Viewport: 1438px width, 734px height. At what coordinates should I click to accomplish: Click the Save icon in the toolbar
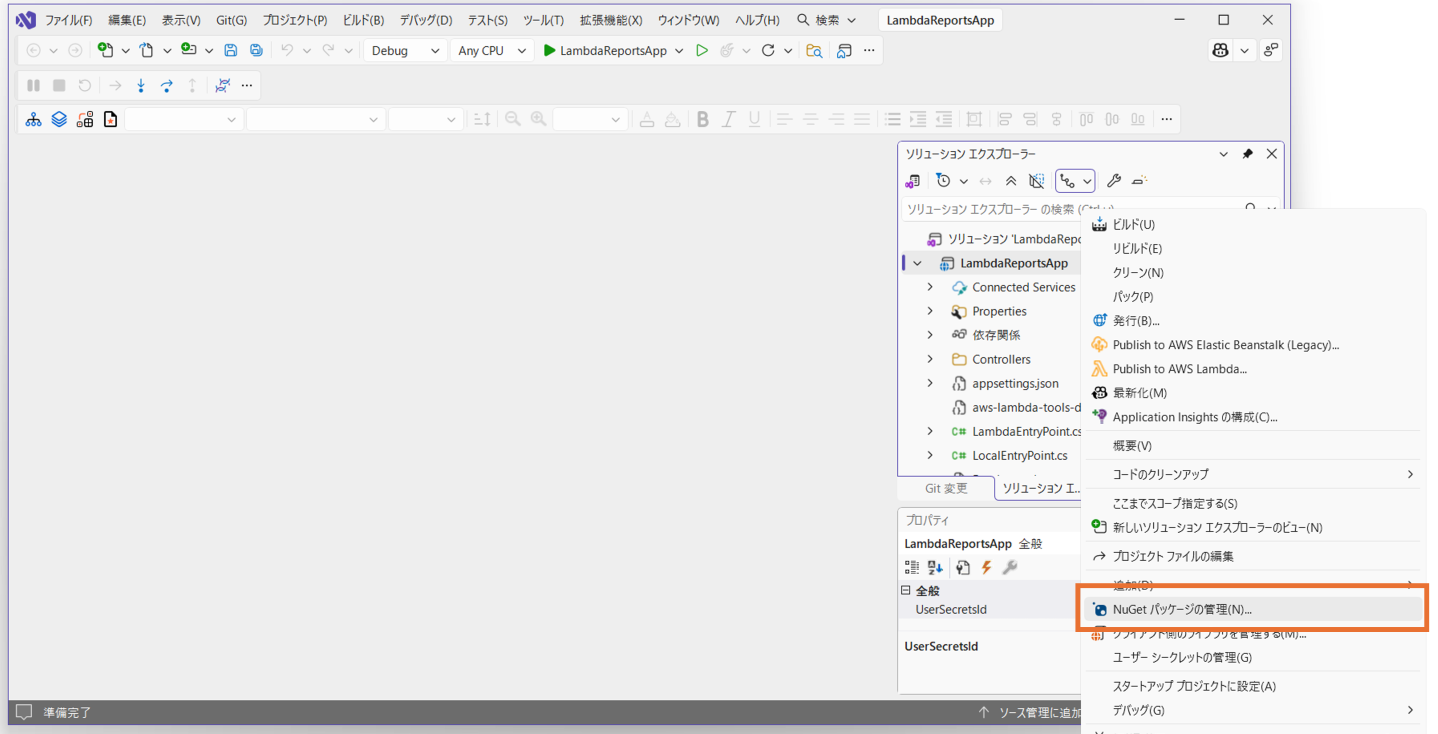tap(231, 50)
